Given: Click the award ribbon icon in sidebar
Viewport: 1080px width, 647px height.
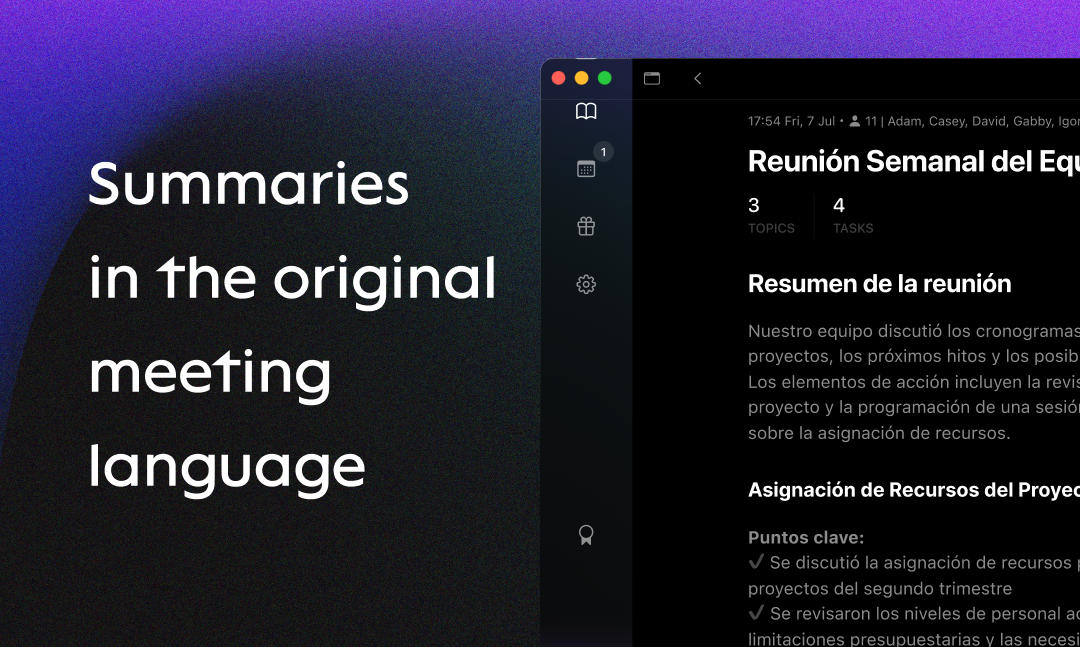Looking at the screenshot, I should tap(586, 535).
